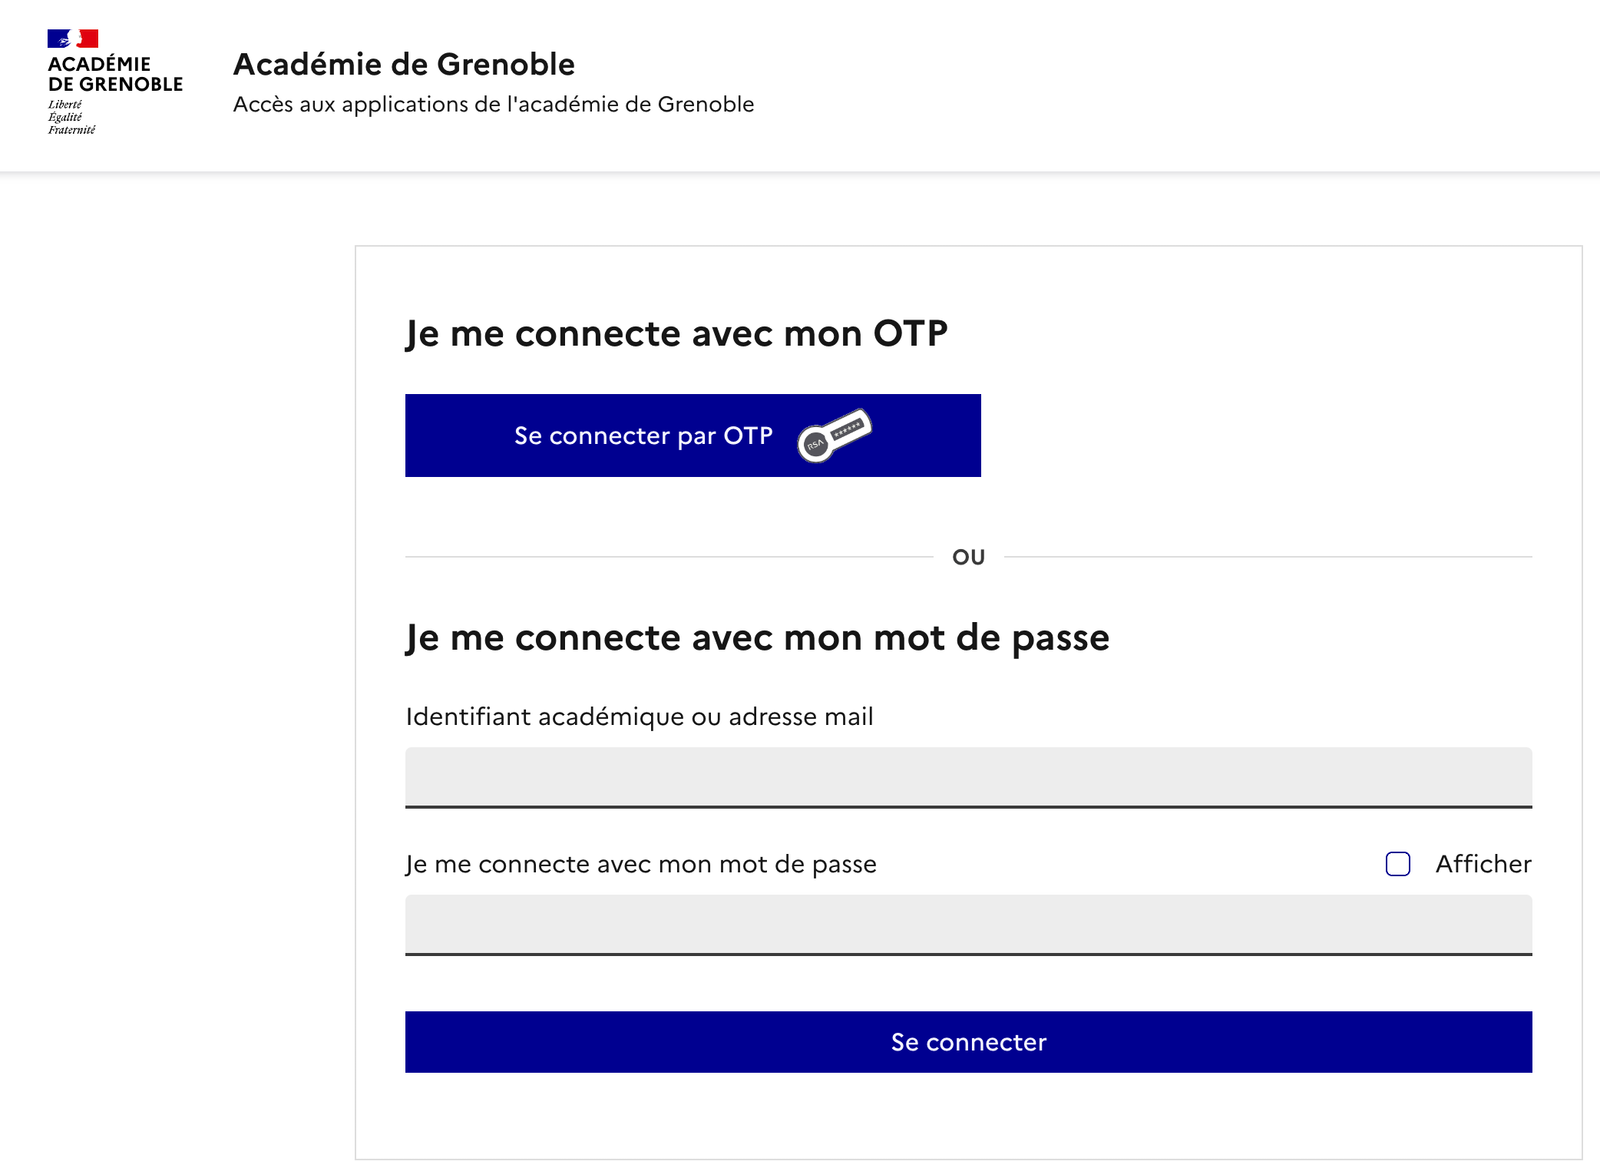This screenshot has width=1600, height=1172.
Task: Click the Identifiant académique ou adresse mail field
Action: tap(968, 776)
